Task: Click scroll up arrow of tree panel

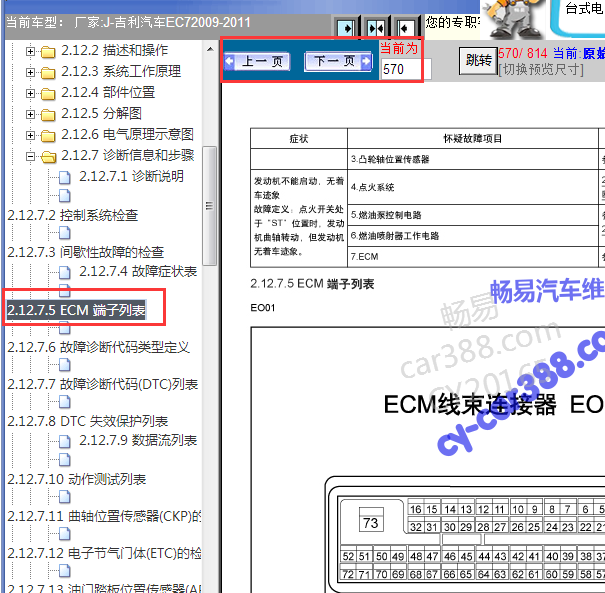Action: pos(210,49)
